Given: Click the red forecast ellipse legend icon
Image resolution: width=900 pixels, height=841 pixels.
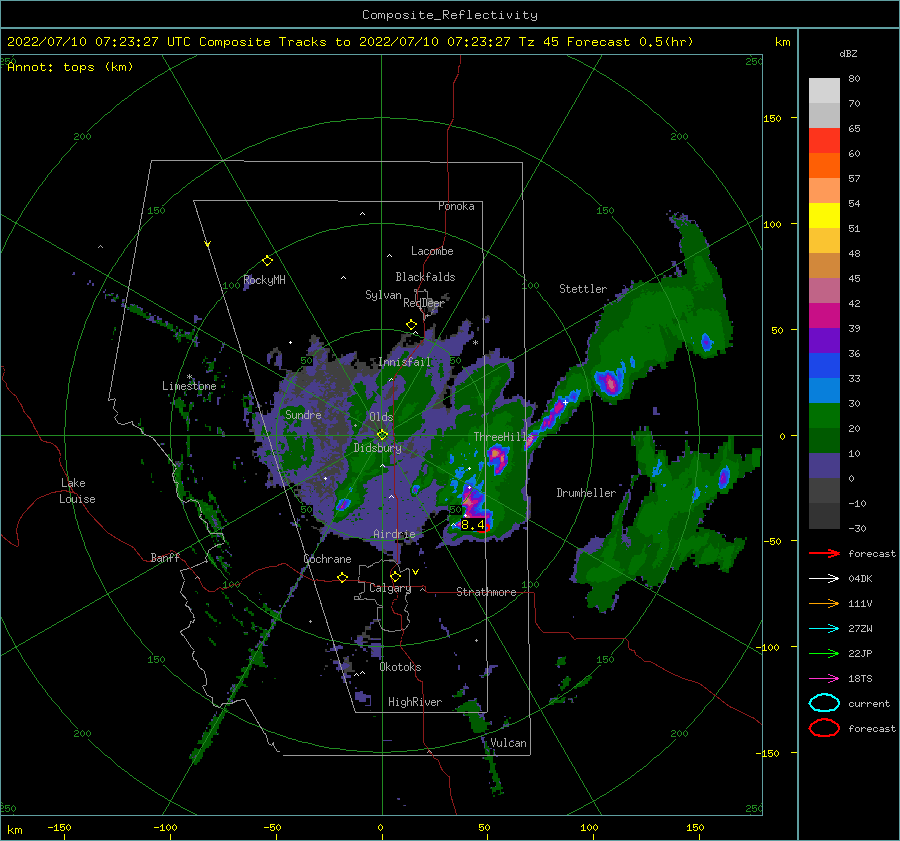Looking at the screenshot, I should pyautogui.click(x=824, y=728).
